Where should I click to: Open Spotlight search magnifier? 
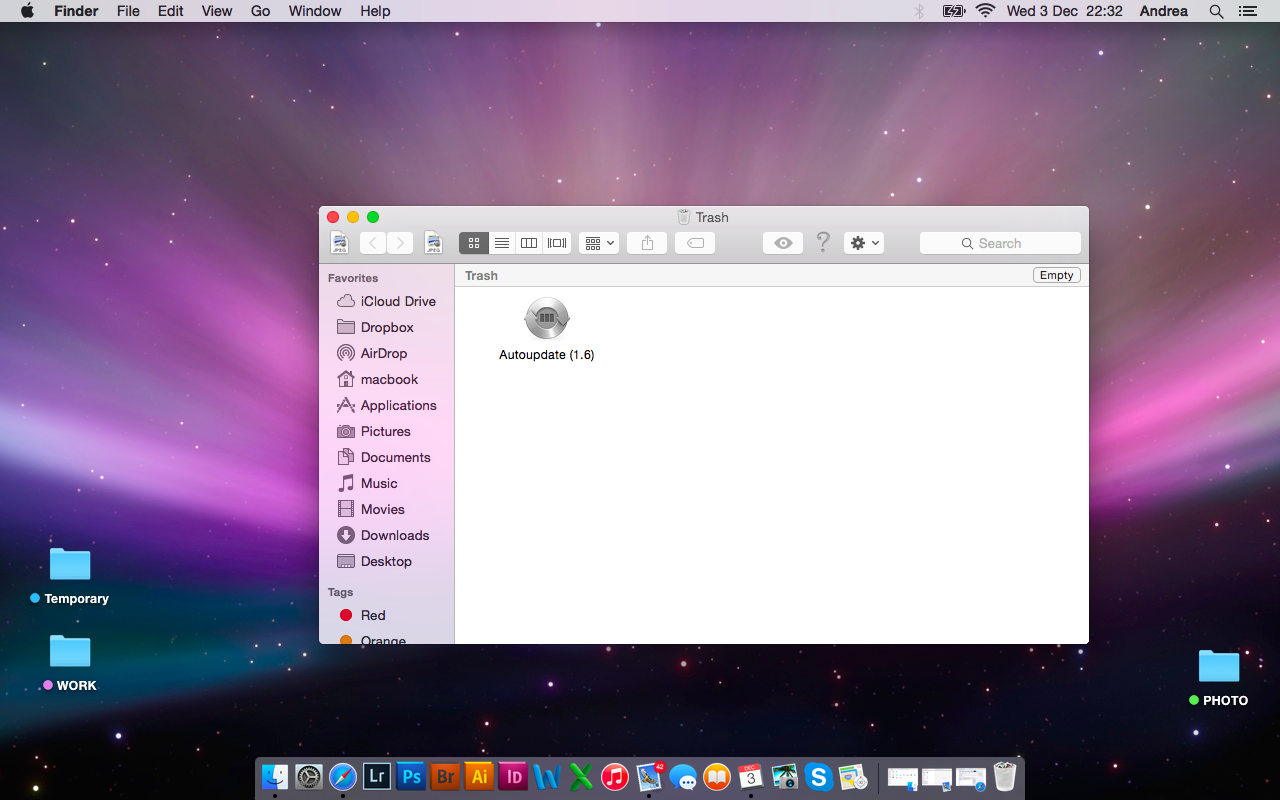pos(1216,11)
